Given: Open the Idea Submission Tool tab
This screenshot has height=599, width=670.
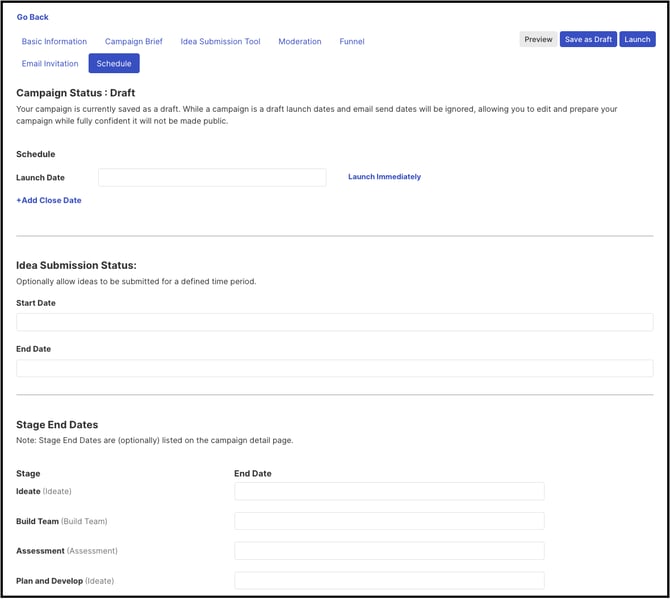Looking at the screenshot, I should [220, 41].
